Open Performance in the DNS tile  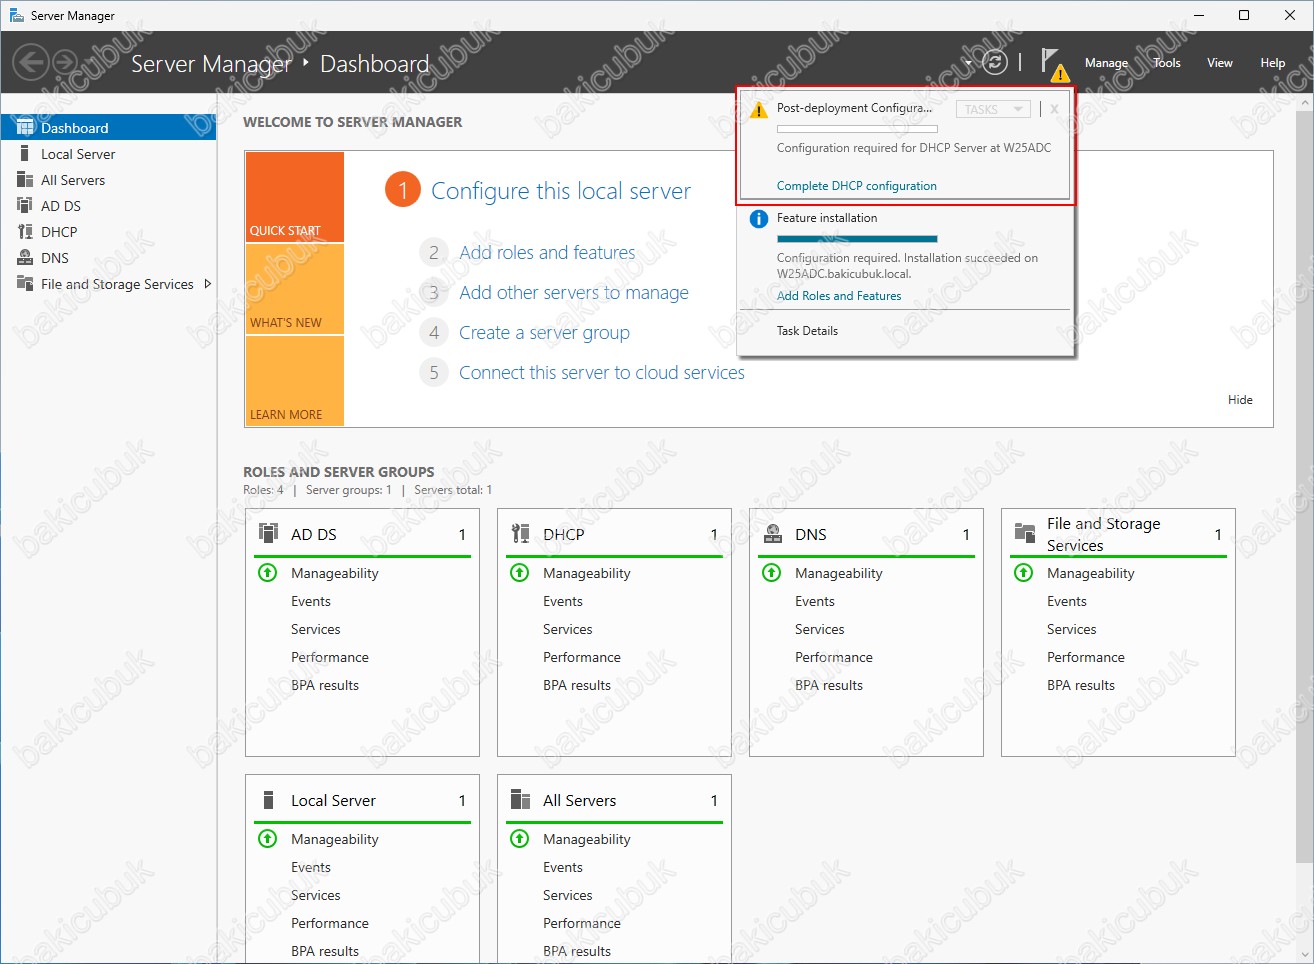[833, 657]
